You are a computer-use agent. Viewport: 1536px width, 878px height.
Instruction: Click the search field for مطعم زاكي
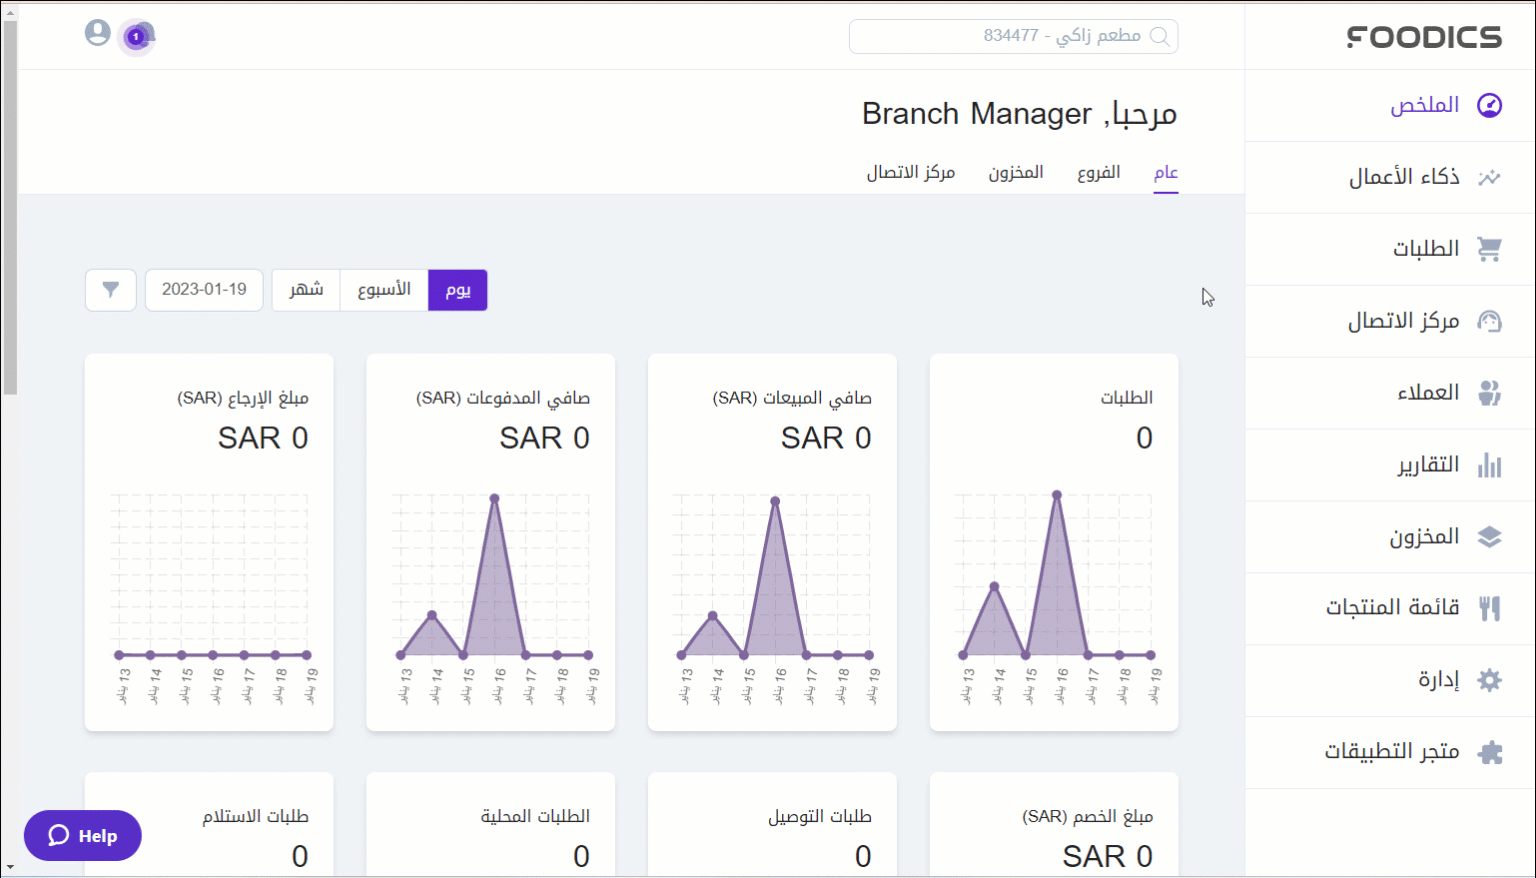(x=1013, y=36)
